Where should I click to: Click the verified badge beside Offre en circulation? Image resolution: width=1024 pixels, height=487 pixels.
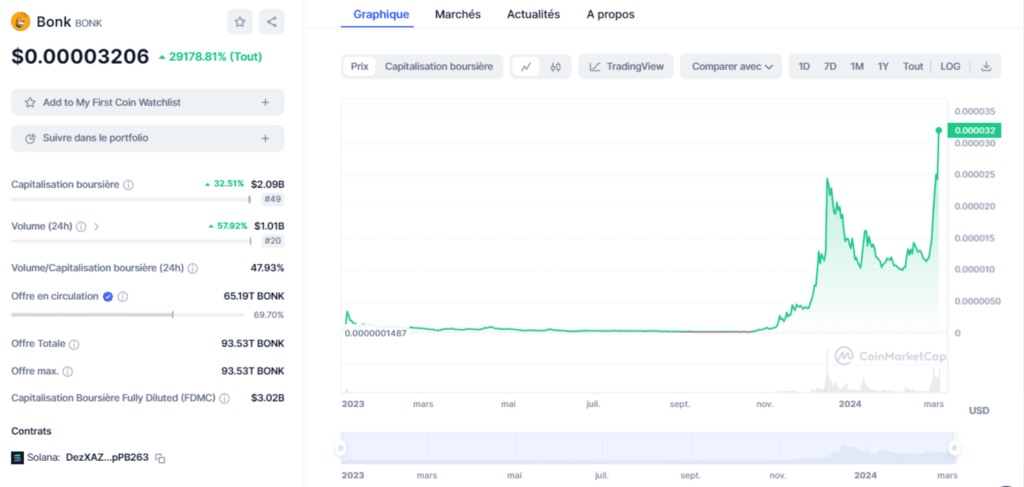tap(108, 296)
